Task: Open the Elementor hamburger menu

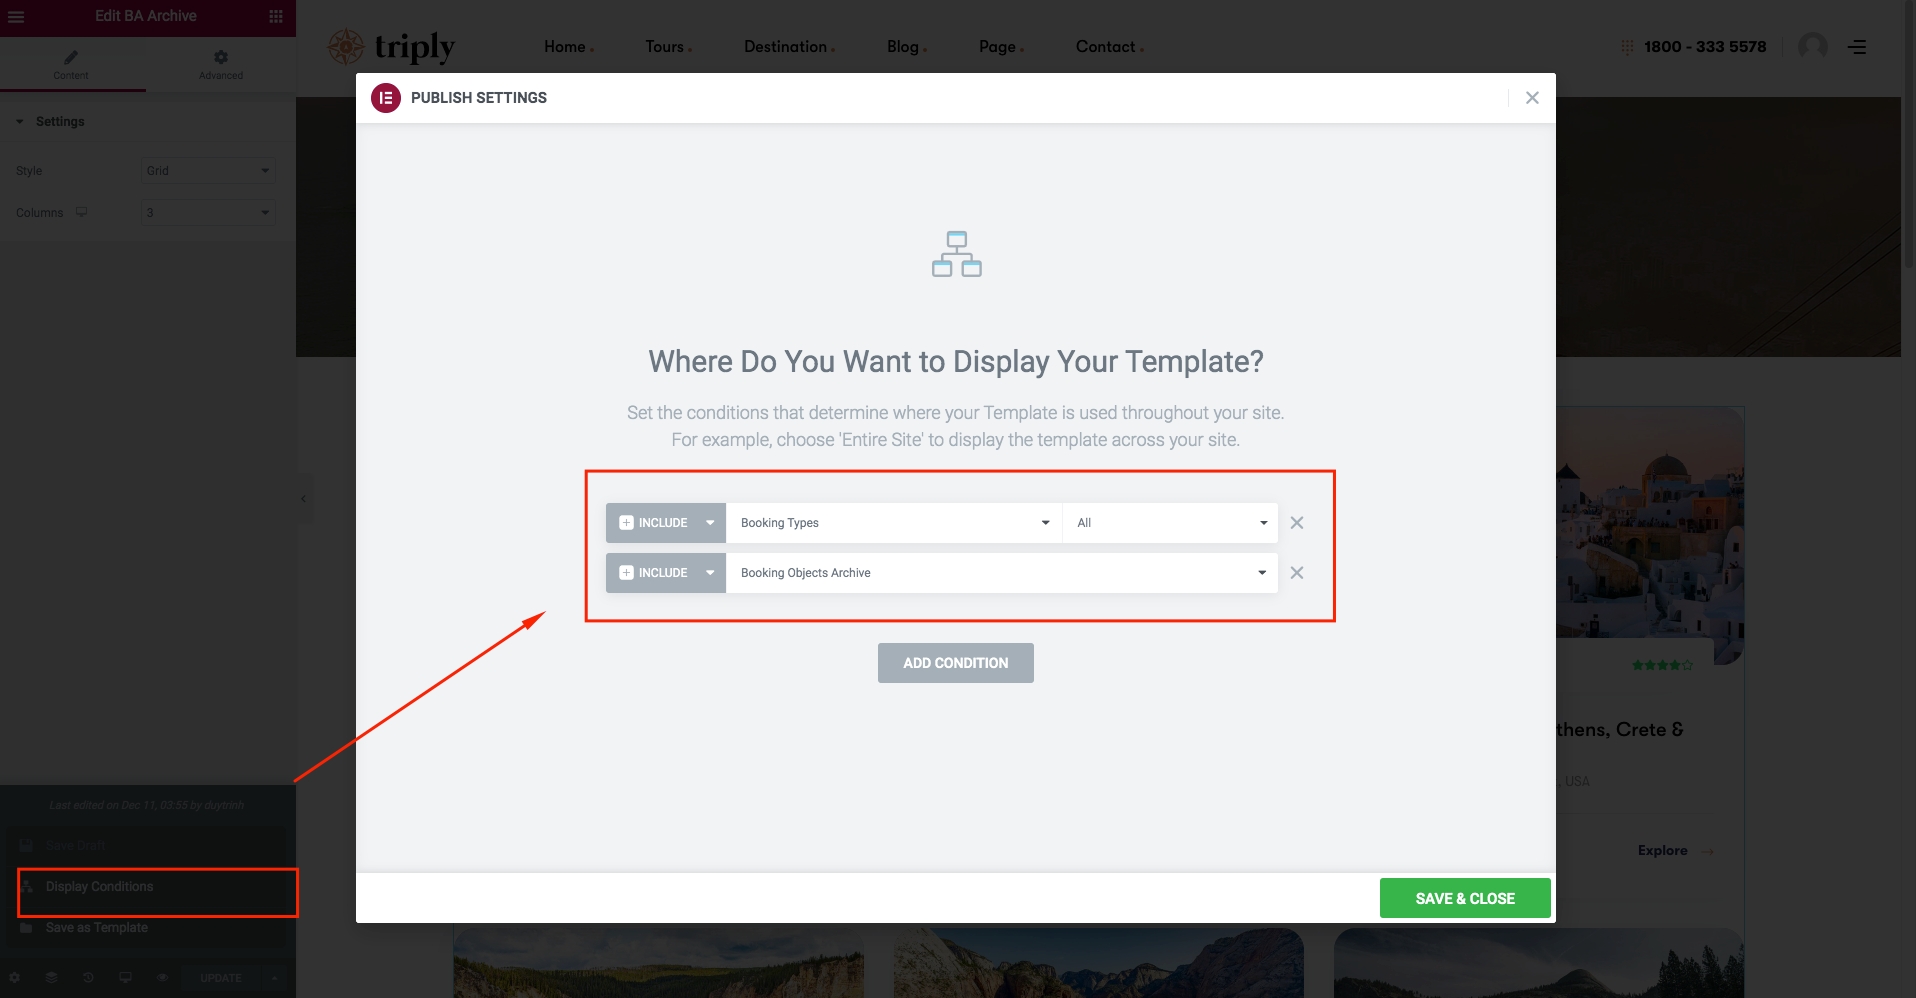Action: click(16, 17)
